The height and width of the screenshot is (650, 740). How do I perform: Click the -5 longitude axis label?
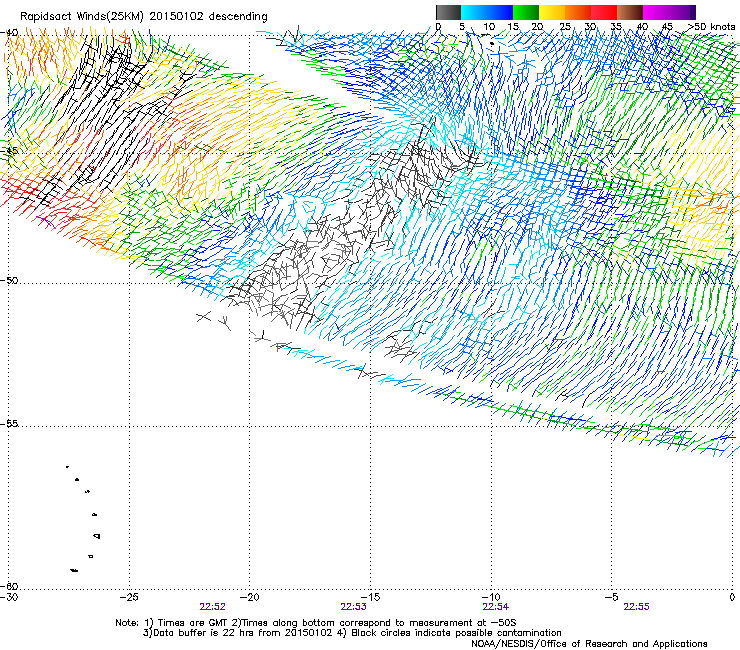[x=612, y=597]
